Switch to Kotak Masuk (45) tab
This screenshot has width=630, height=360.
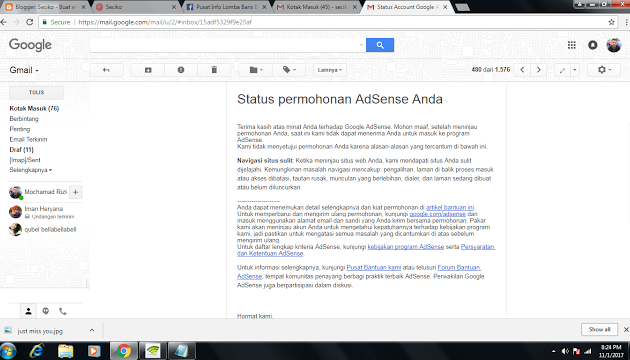(318, 7)
